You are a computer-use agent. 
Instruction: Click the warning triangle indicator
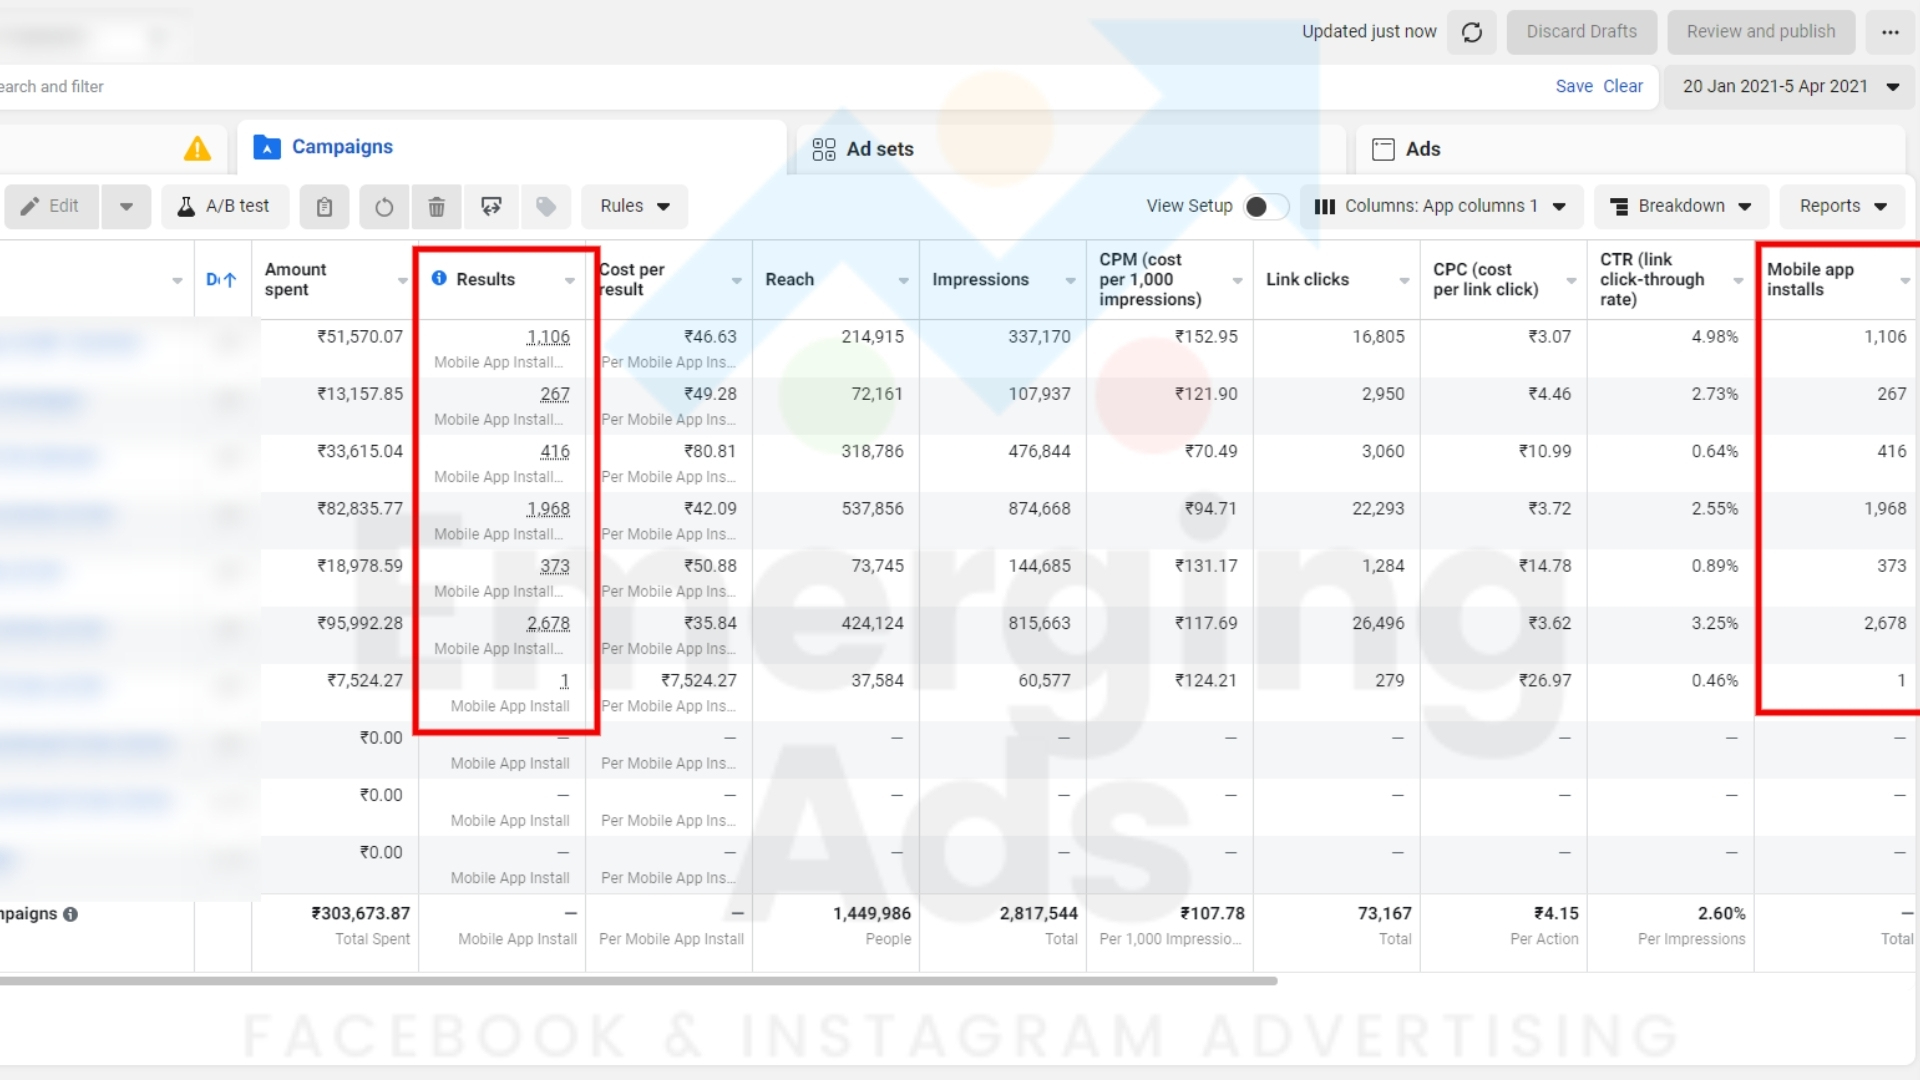197,147
